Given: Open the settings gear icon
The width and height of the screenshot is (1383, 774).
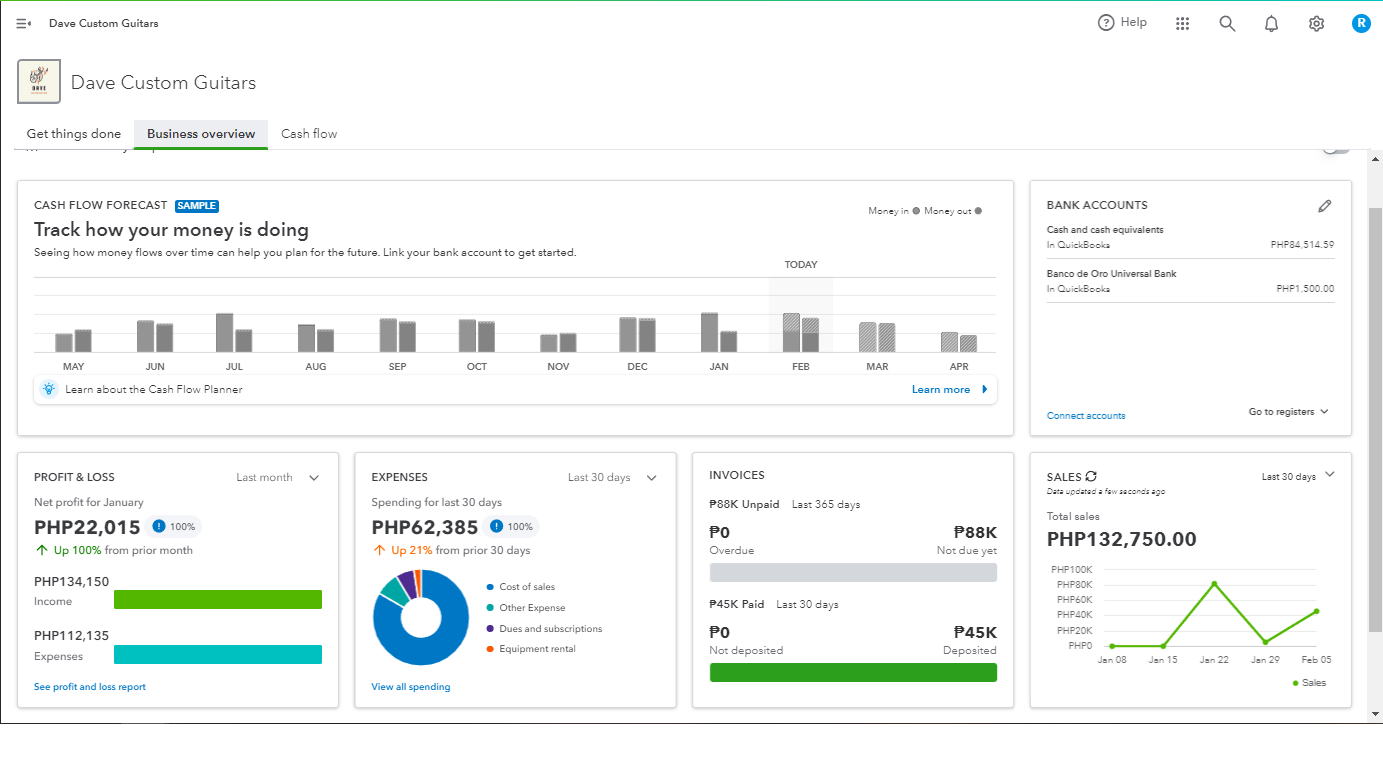Looking at the screenshot, I should tap(1316, 24).
